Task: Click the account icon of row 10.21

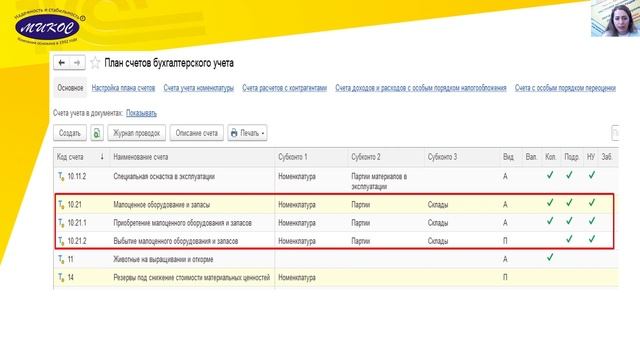Action: [x=61, y=204]
